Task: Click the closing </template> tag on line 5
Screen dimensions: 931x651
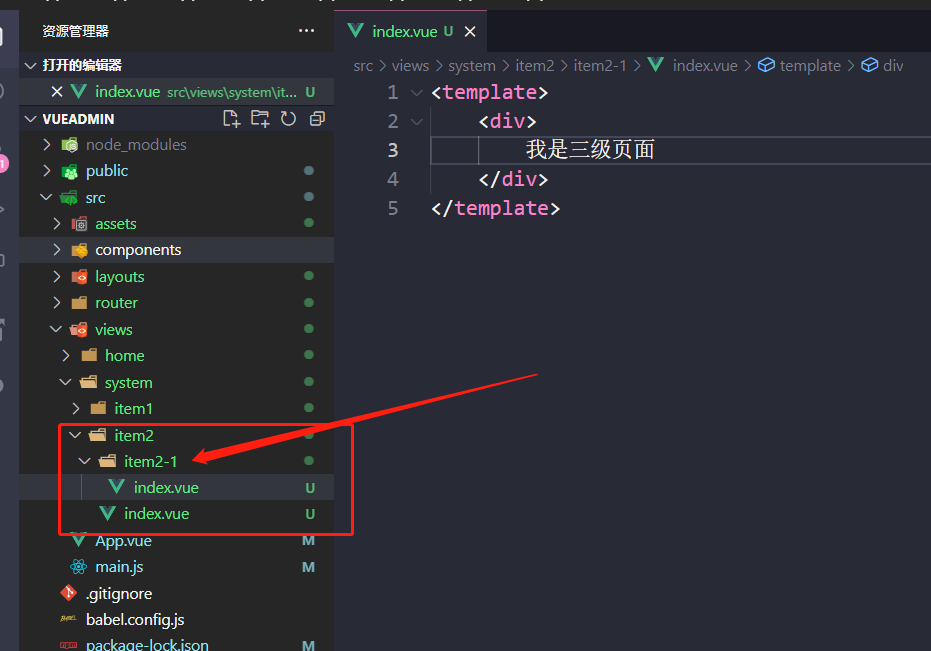Action: 495,208
